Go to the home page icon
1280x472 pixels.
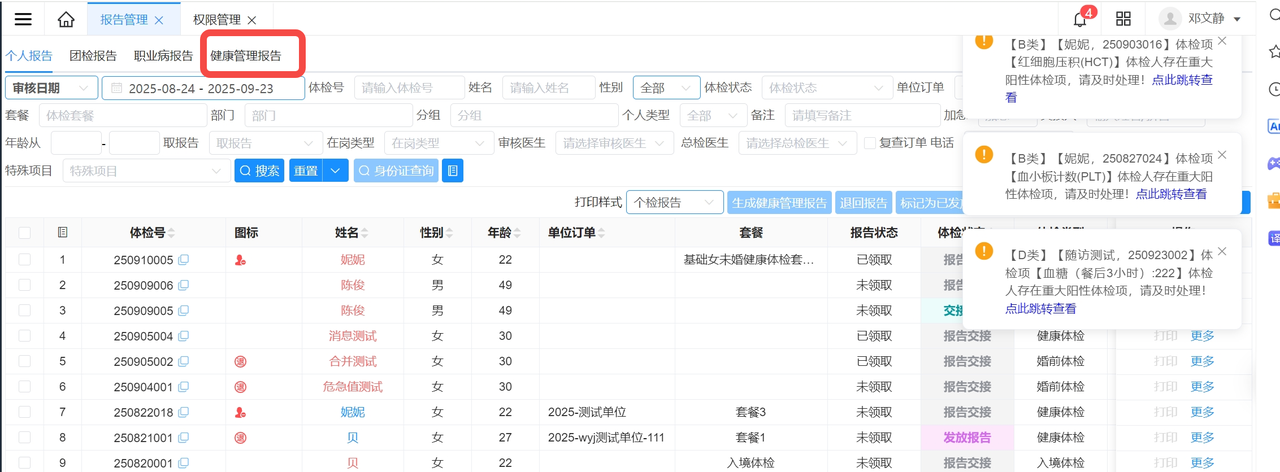(x=66, y=20)
